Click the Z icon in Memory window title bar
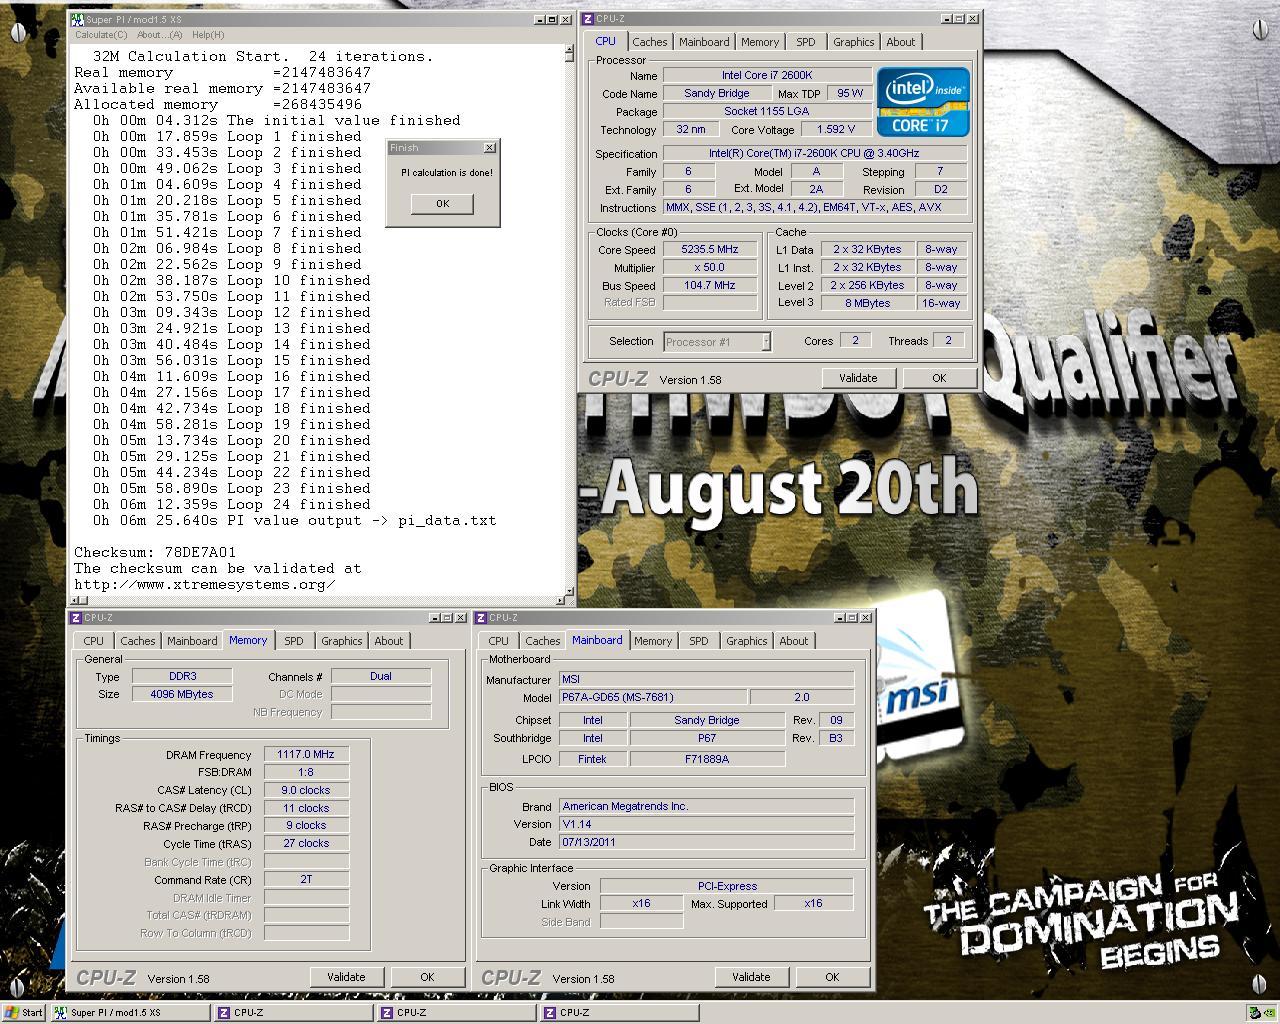1280x1024 pixels. (x=77, y=618)
